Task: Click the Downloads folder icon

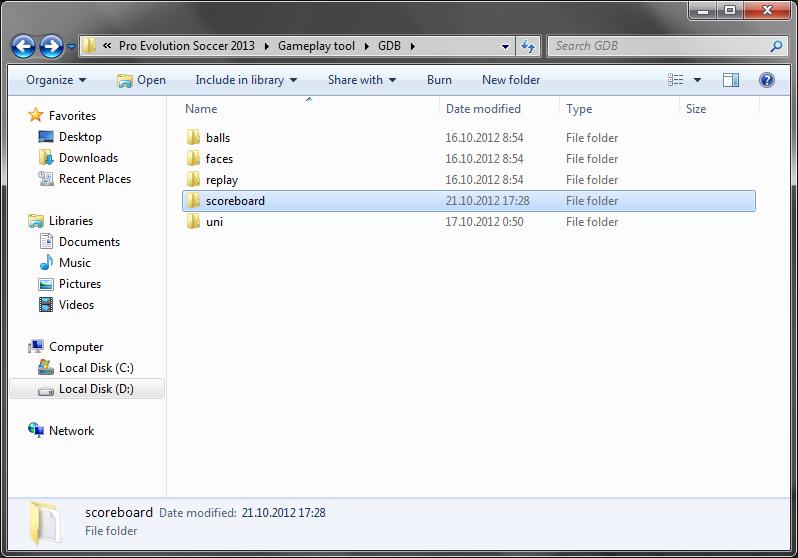Action: [x=46, y=158]
